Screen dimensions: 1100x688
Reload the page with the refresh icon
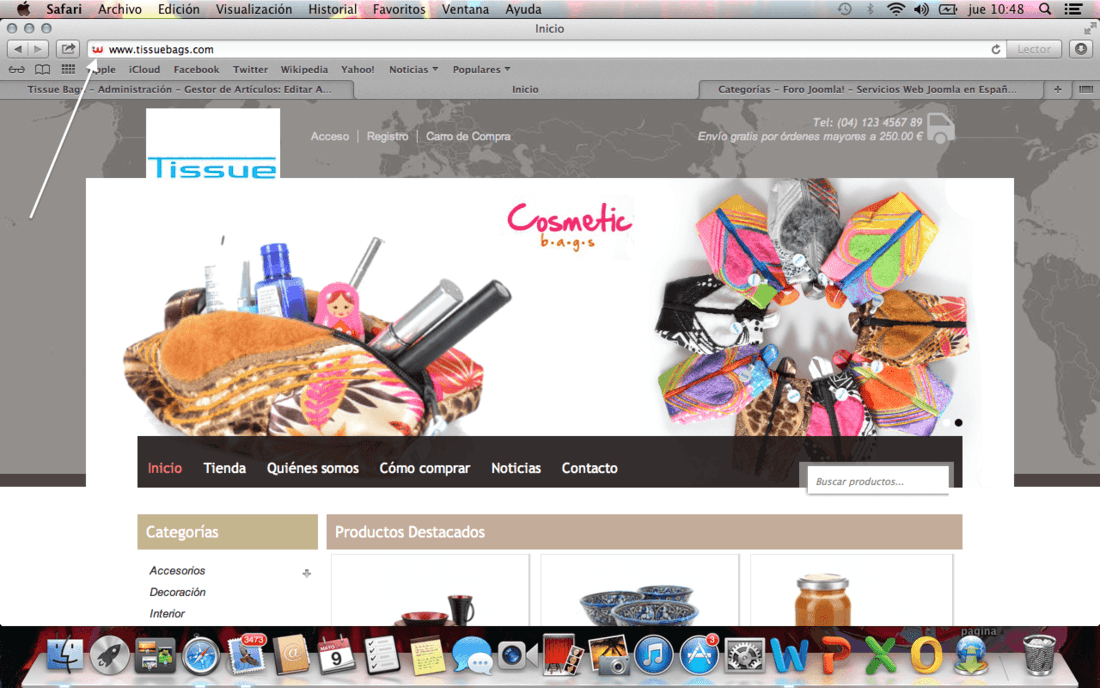pyautogui.click(x=995, y=49)
